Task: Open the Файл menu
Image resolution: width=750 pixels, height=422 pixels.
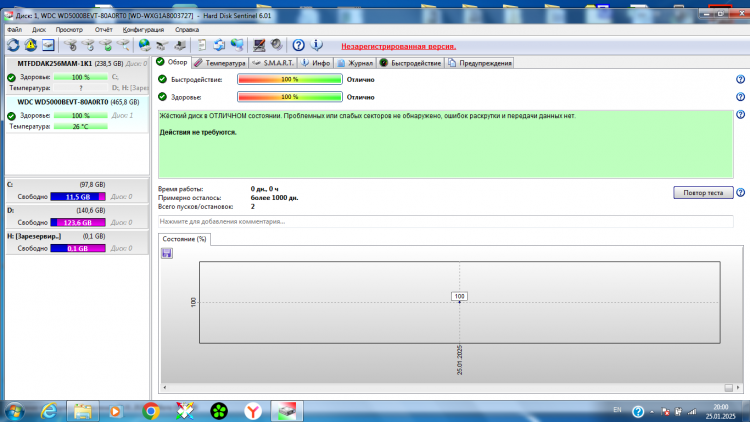Action: [14, 30]
